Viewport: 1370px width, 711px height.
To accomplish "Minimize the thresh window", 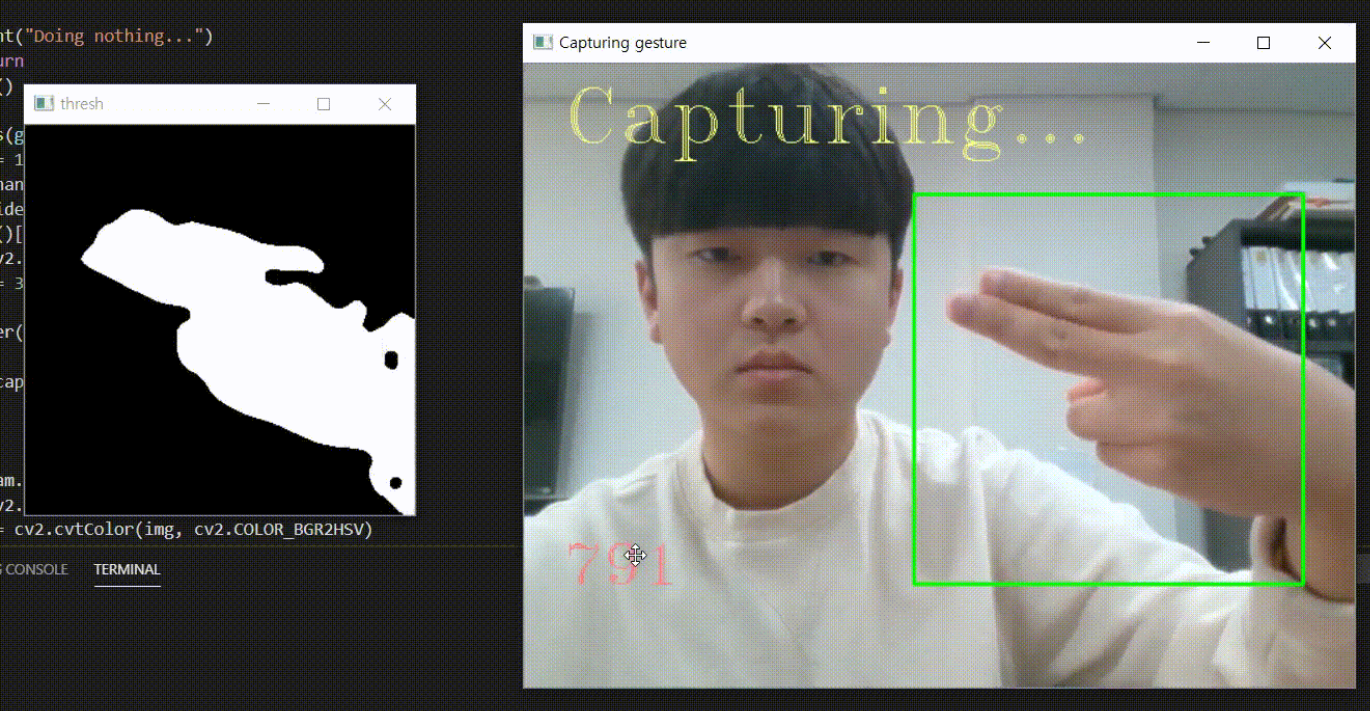I will pyautogui.click(x=263, y=103).
